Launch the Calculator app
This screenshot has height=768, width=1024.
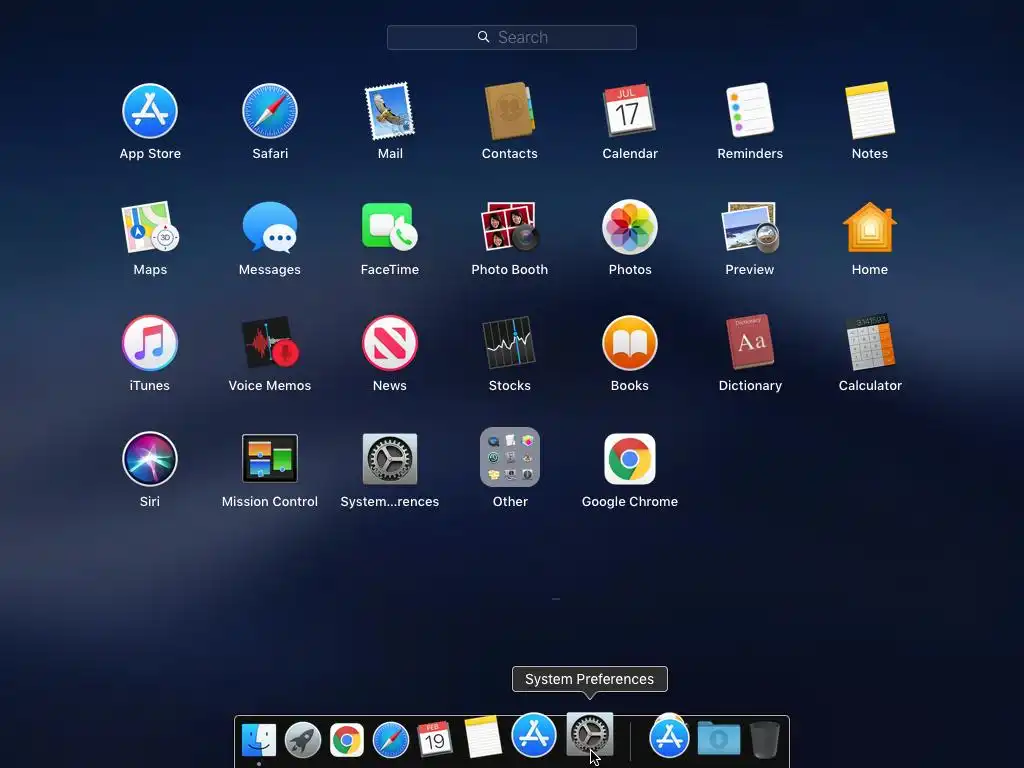point(870,342)
